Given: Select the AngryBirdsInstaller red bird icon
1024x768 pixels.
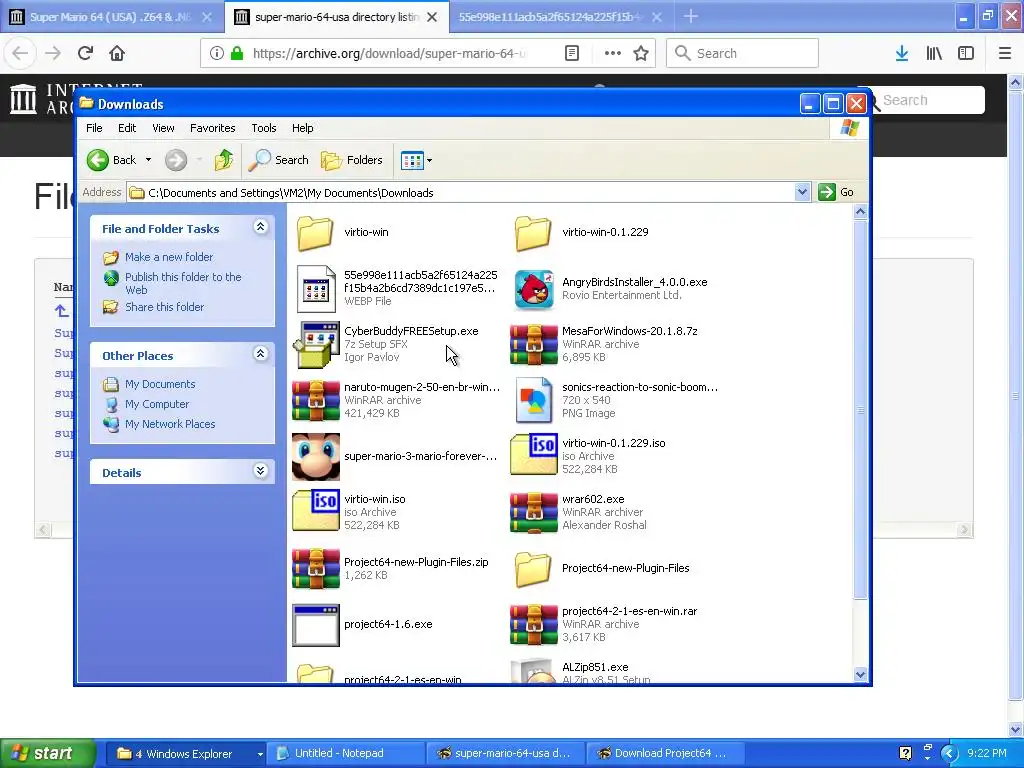Looking at the screenshot, I should point(534,289).
